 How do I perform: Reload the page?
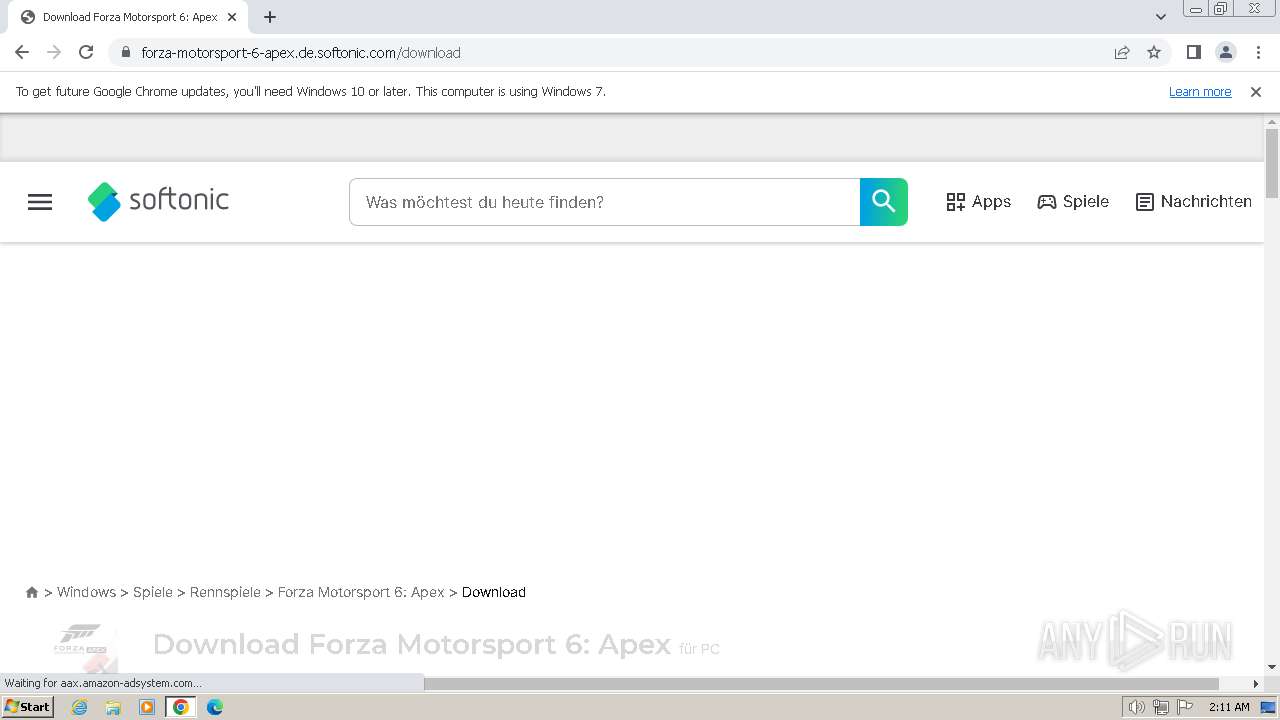tap(86, 52)
